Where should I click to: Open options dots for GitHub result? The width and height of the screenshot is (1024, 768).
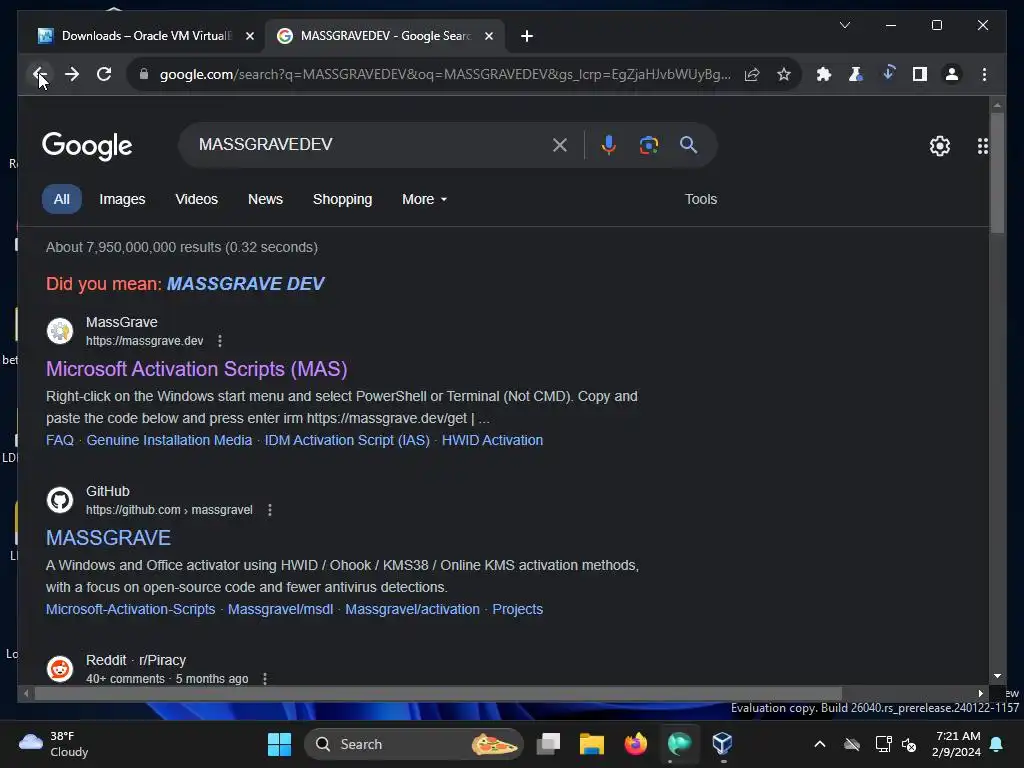(270, 510)
